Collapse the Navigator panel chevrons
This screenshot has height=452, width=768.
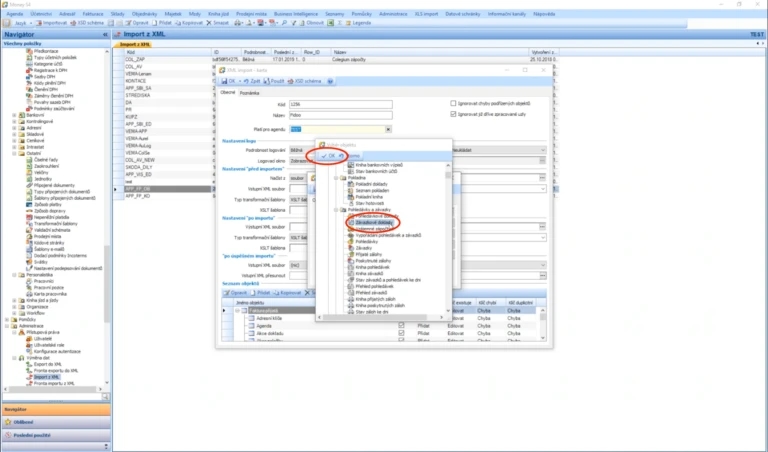pyautogui.click(x=105, y=35)
